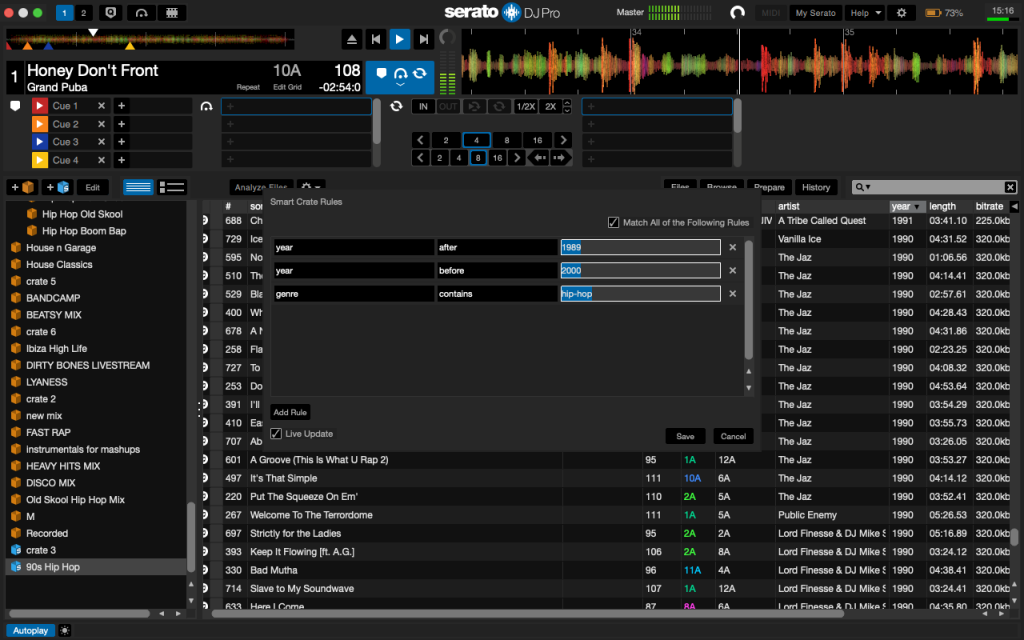Switch to album art list view icon
Image resolution: width=1024 pixels, height=640 pixels.
pyautogui.click(x=172, y=187)
